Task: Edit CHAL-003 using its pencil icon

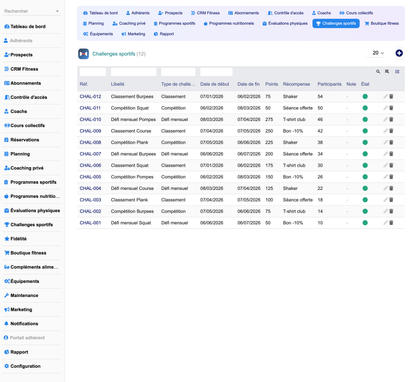Action: [385, 200]
